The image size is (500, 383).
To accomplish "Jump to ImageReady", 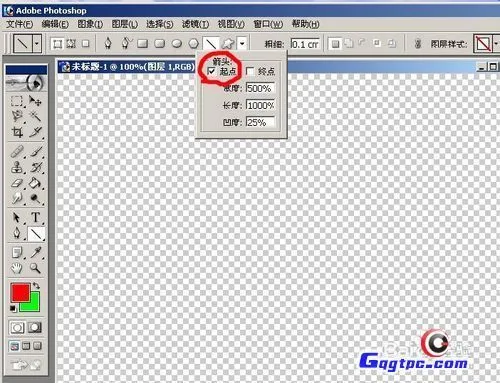I will 26,365.
